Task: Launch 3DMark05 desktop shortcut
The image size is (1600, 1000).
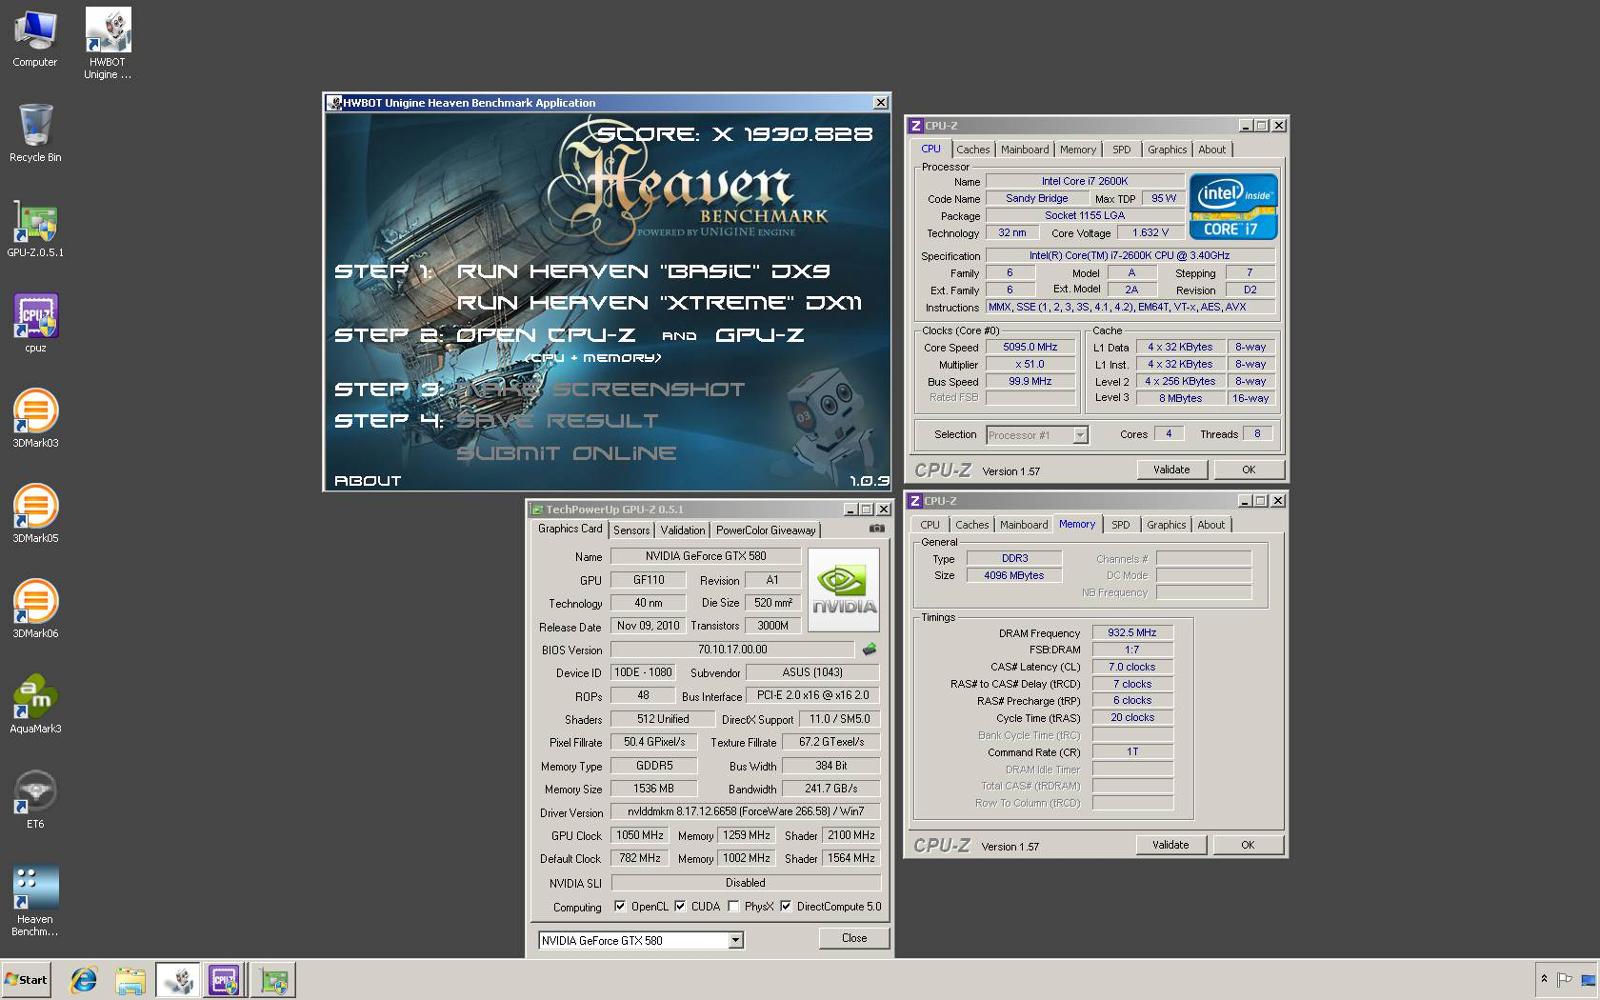Action: [x=35, y=513]
